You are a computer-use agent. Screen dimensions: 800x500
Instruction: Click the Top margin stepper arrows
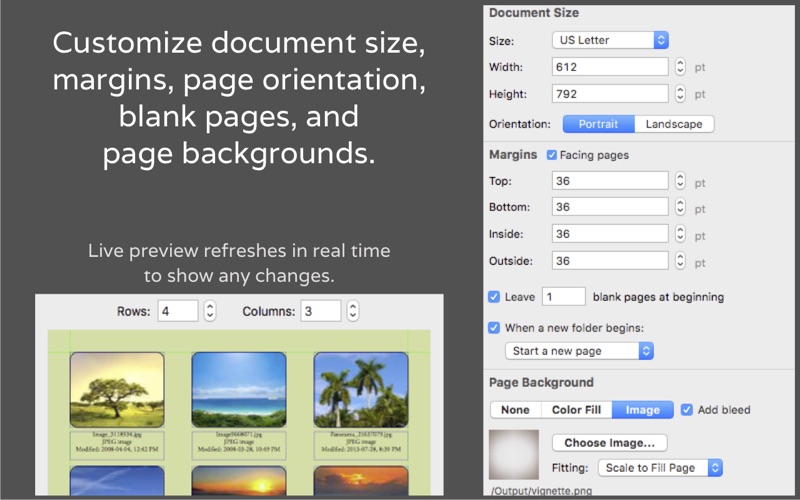pos(680,181)
